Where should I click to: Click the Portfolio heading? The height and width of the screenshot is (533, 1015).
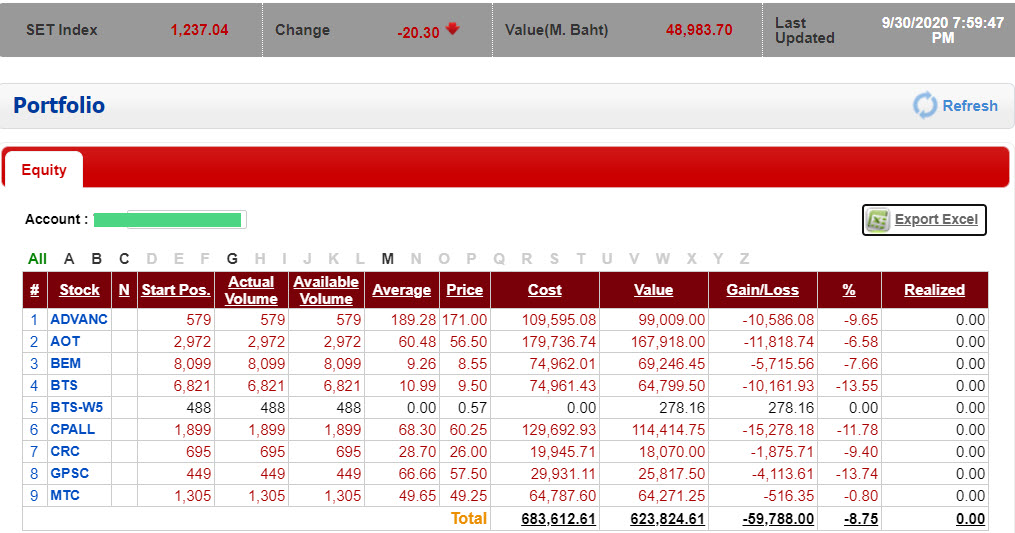pyautogui.click(x=59, y=106)
